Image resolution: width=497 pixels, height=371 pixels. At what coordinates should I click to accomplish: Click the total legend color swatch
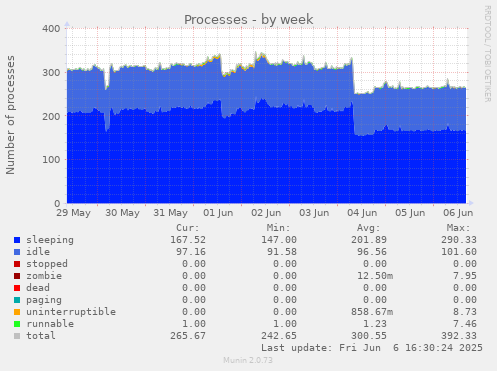point(17,336)
